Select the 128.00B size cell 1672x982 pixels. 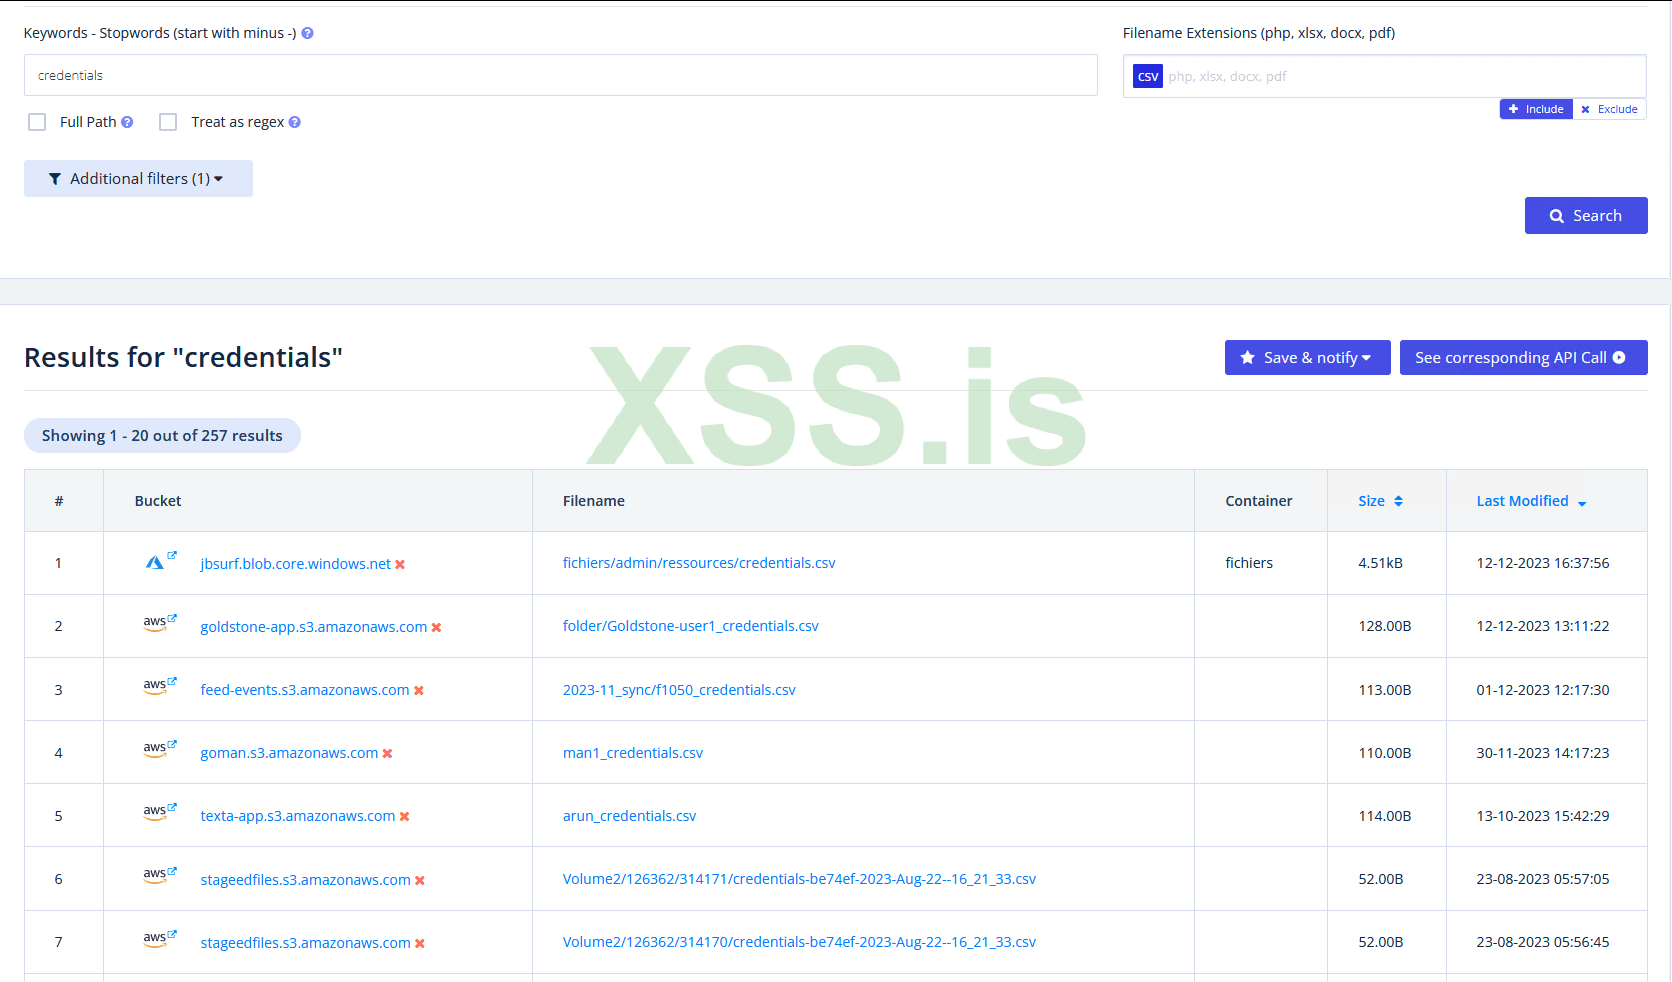[x=1385, y=626]
